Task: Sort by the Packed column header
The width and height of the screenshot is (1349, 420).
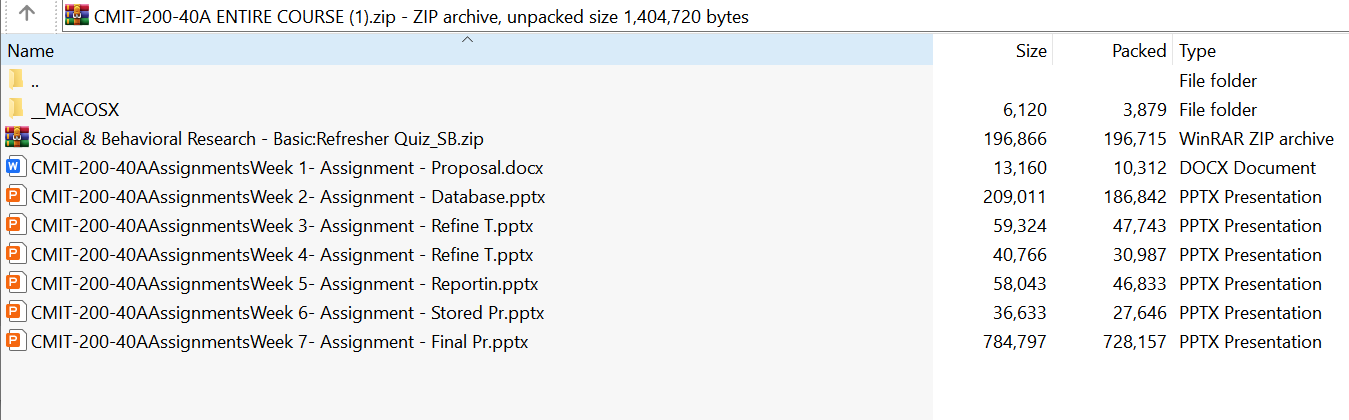Action: [1138, 51]
